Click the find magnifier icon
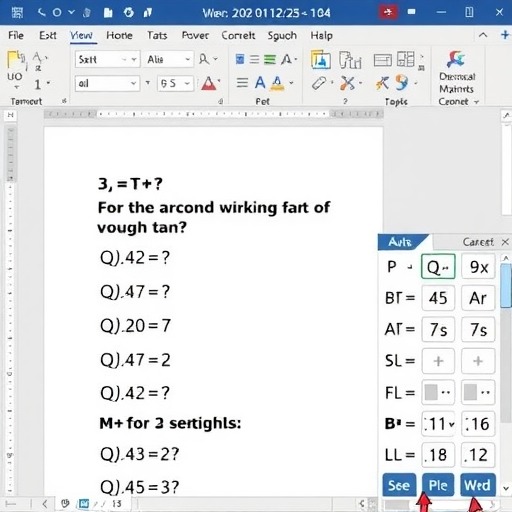Screen dimensions: 512x512 coord(204,59)
